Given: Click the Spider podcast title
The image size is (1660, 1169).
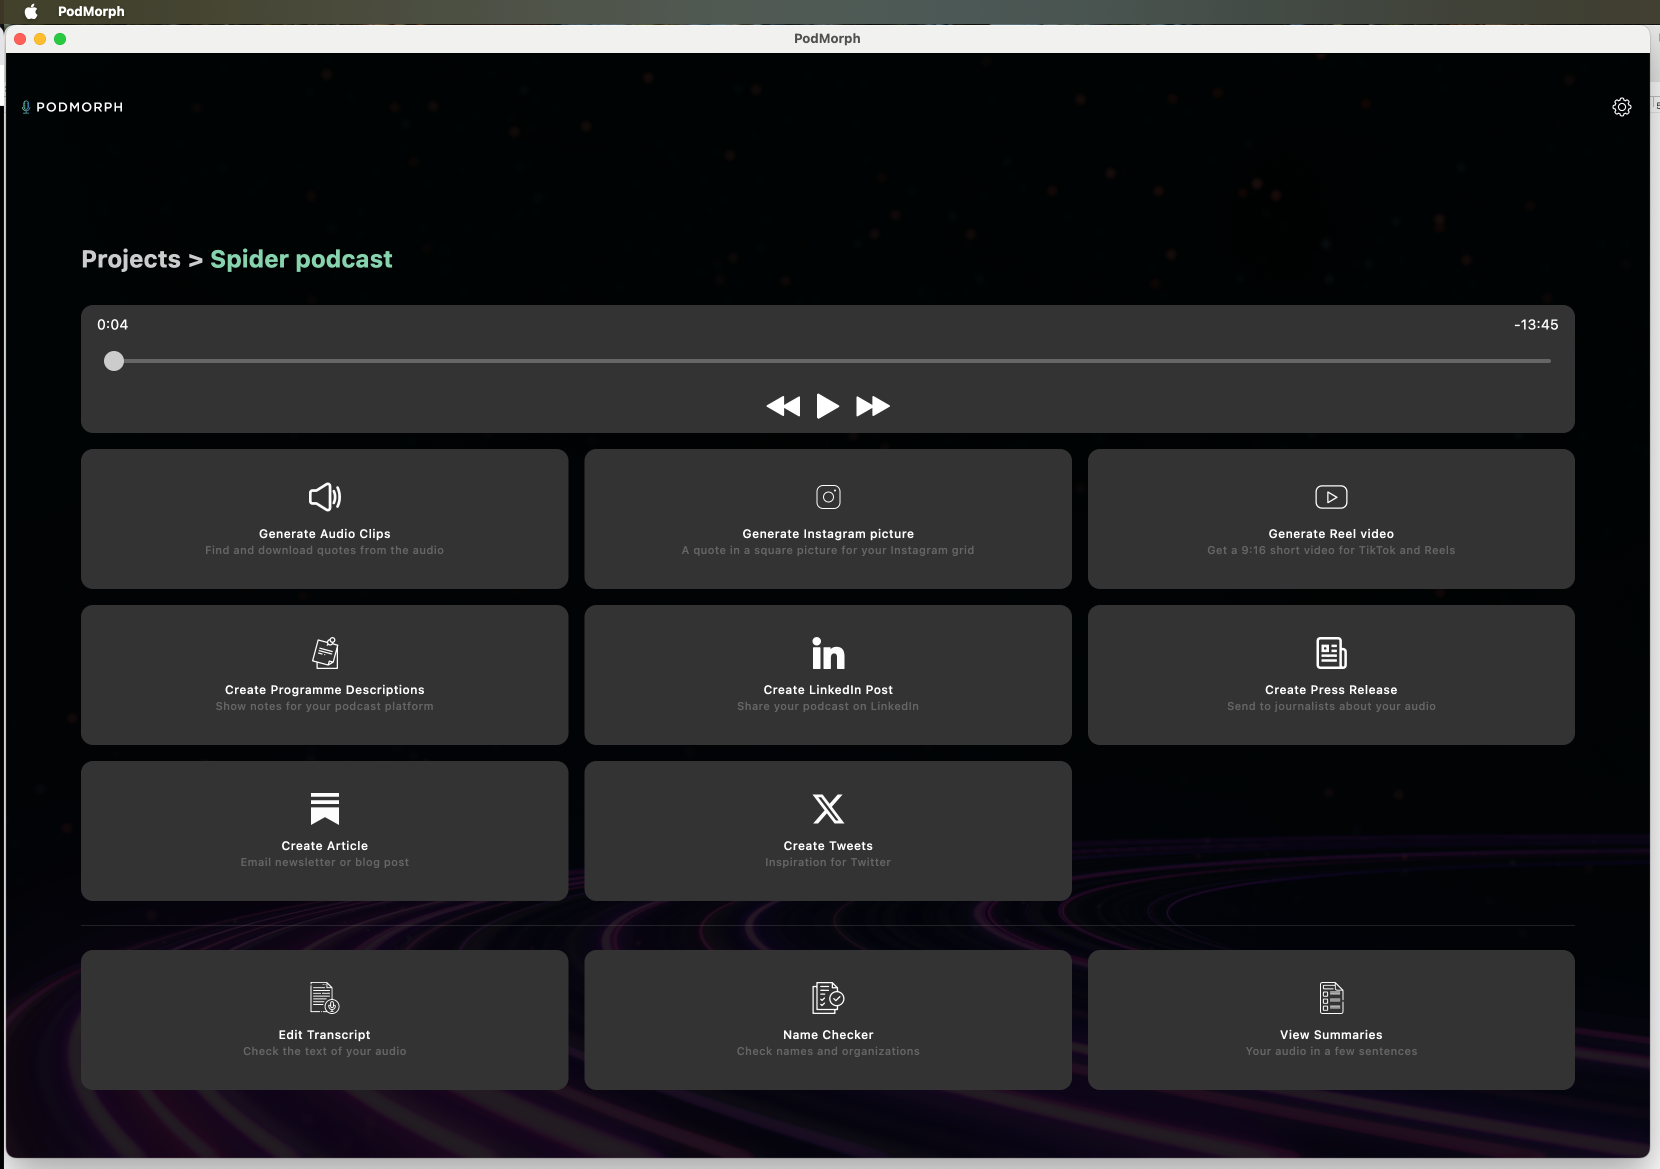Looking at the screenshot, I should point(300,259).
